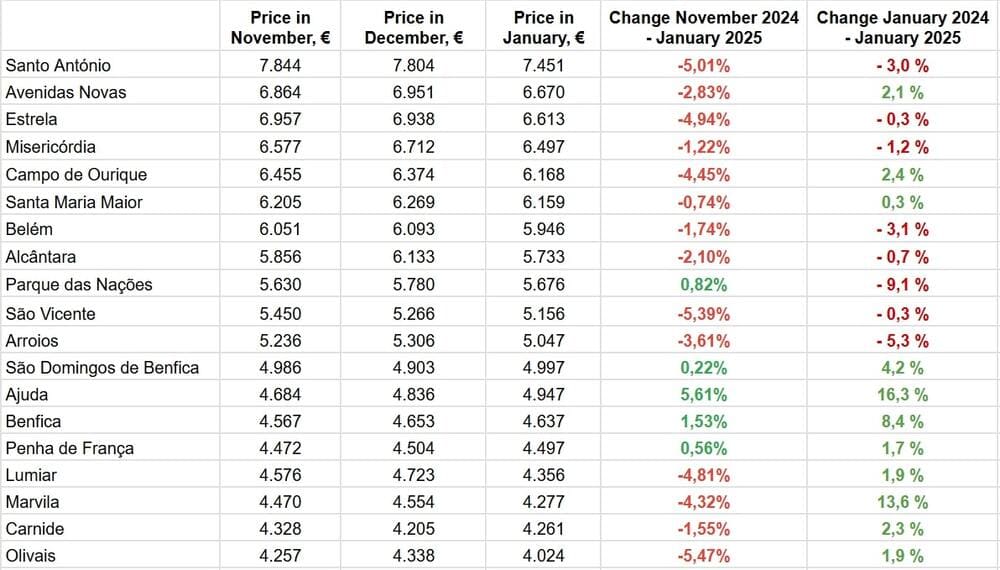Select the 5,61% change cell for Ajuda

pos(704,394)
